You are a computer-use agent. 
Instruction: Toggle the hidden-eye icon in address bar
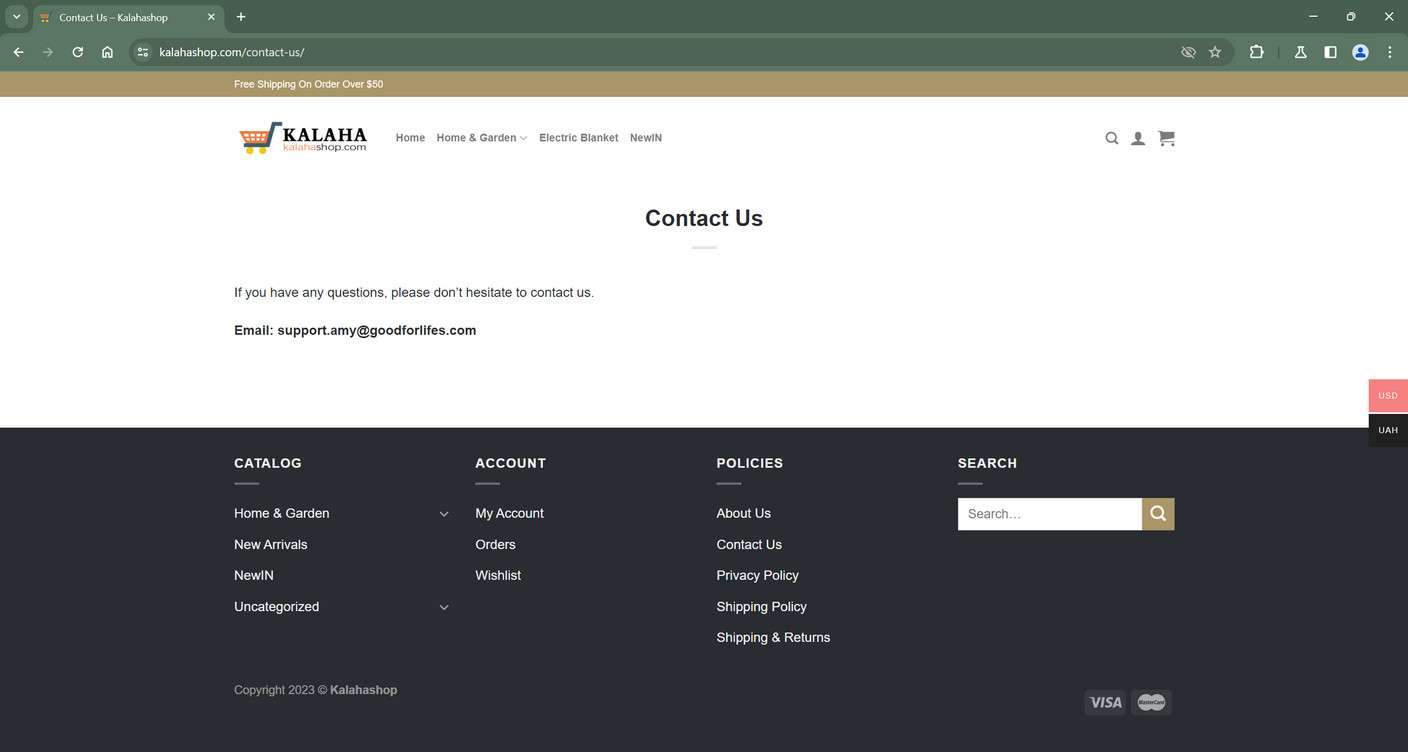click(x=1186, y=50)
